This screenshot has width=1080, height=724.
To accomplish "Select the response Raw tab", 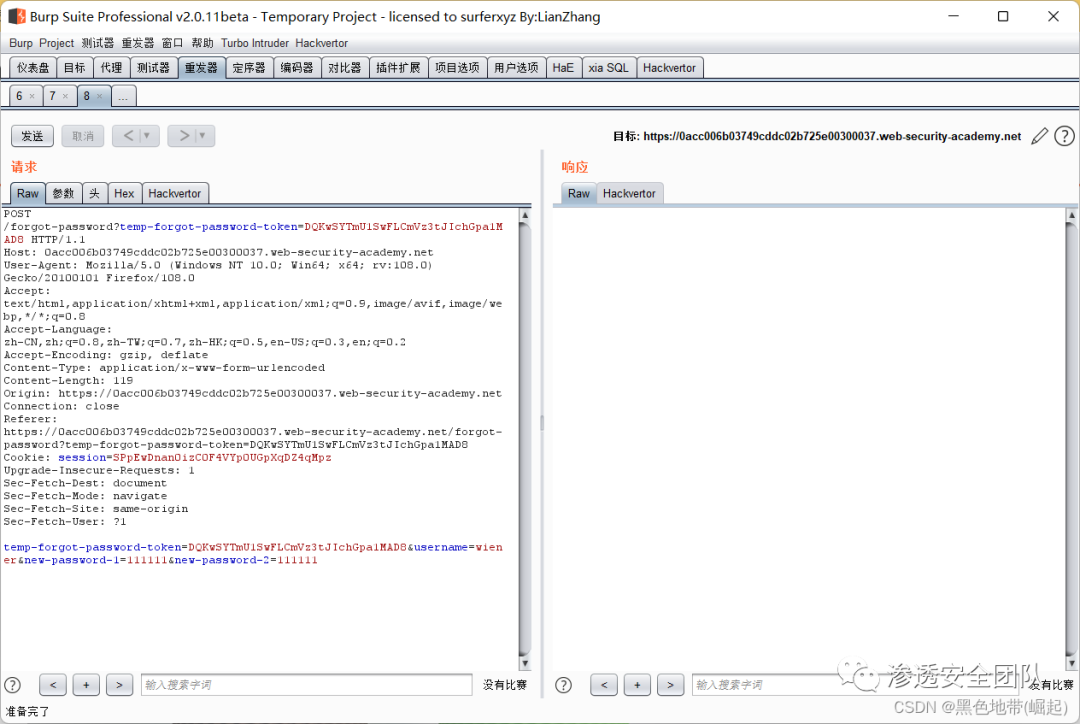I will [x=579, y=194].
